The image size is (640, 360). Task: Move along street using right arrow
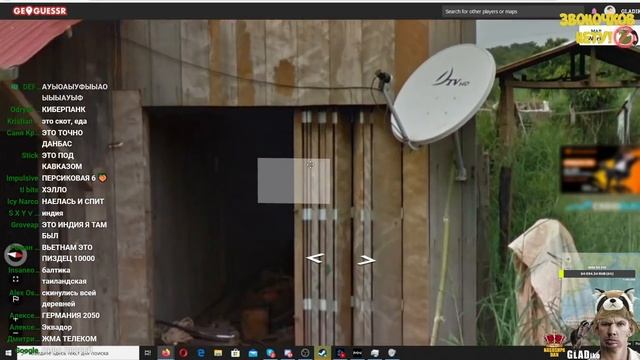(x=366, y=260)
